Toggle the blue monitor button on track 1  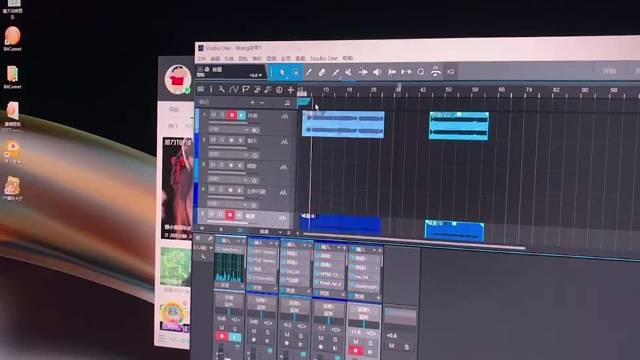[x=241, y=116]
